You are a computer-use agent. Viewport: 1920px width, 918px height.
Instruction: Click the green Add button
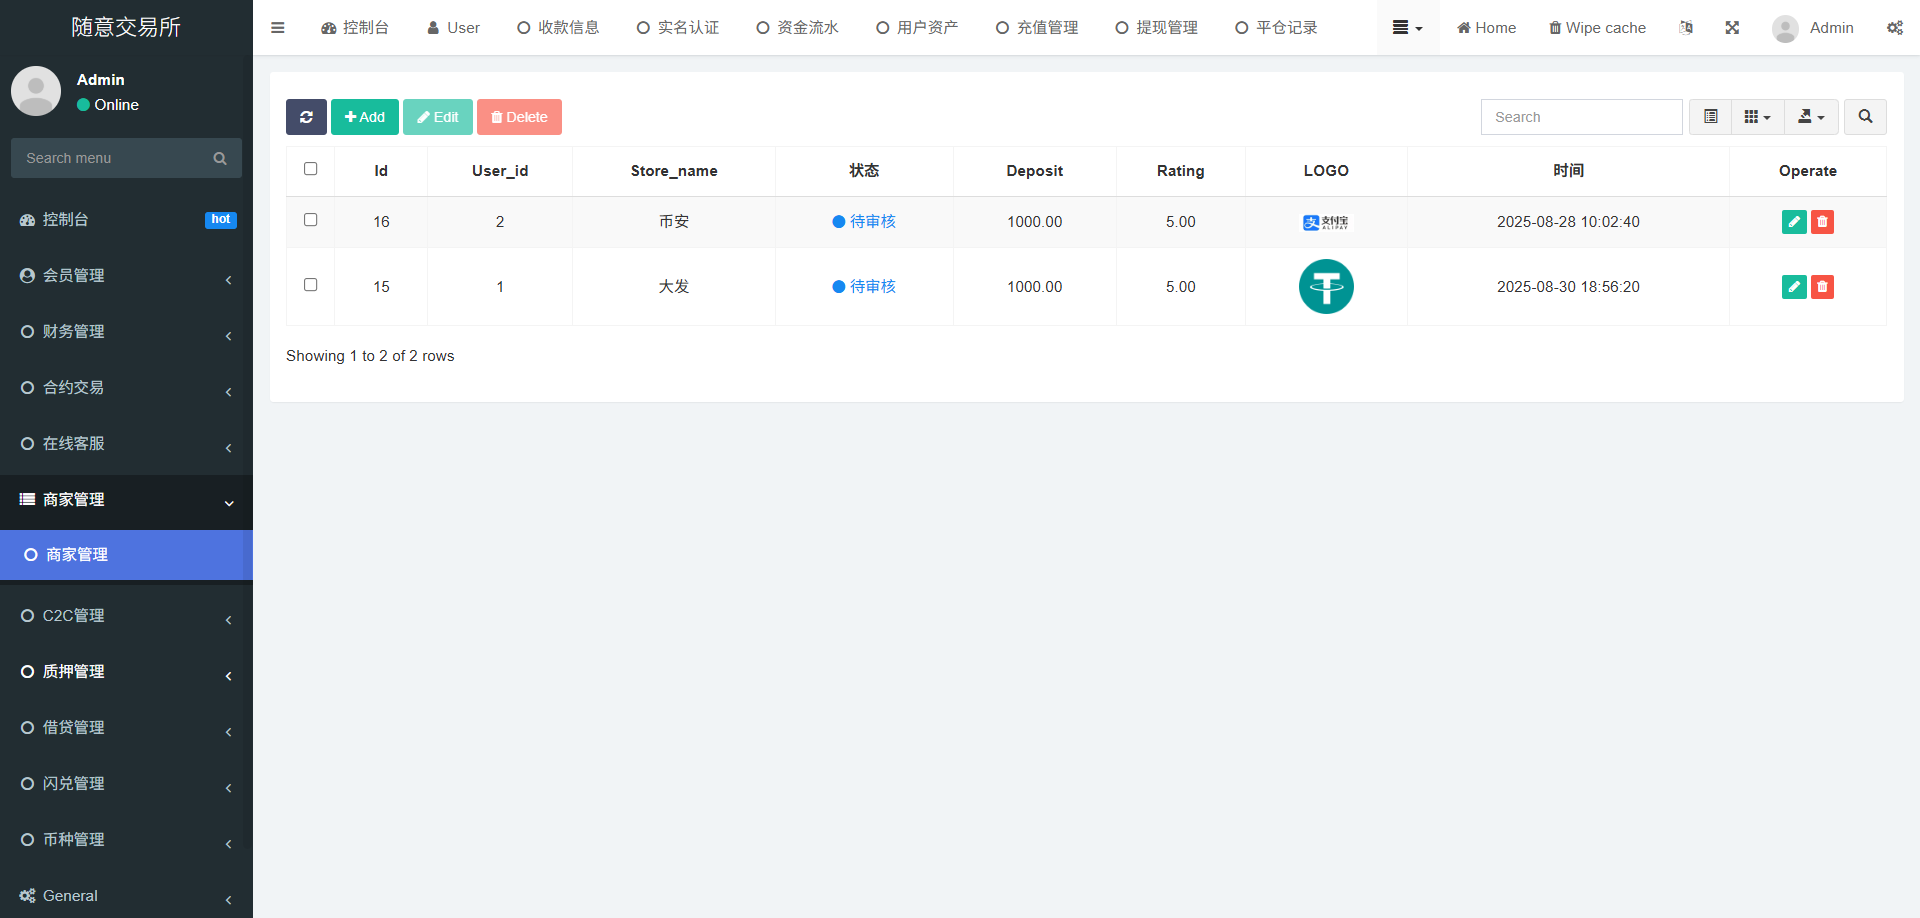tap(365, 117)
